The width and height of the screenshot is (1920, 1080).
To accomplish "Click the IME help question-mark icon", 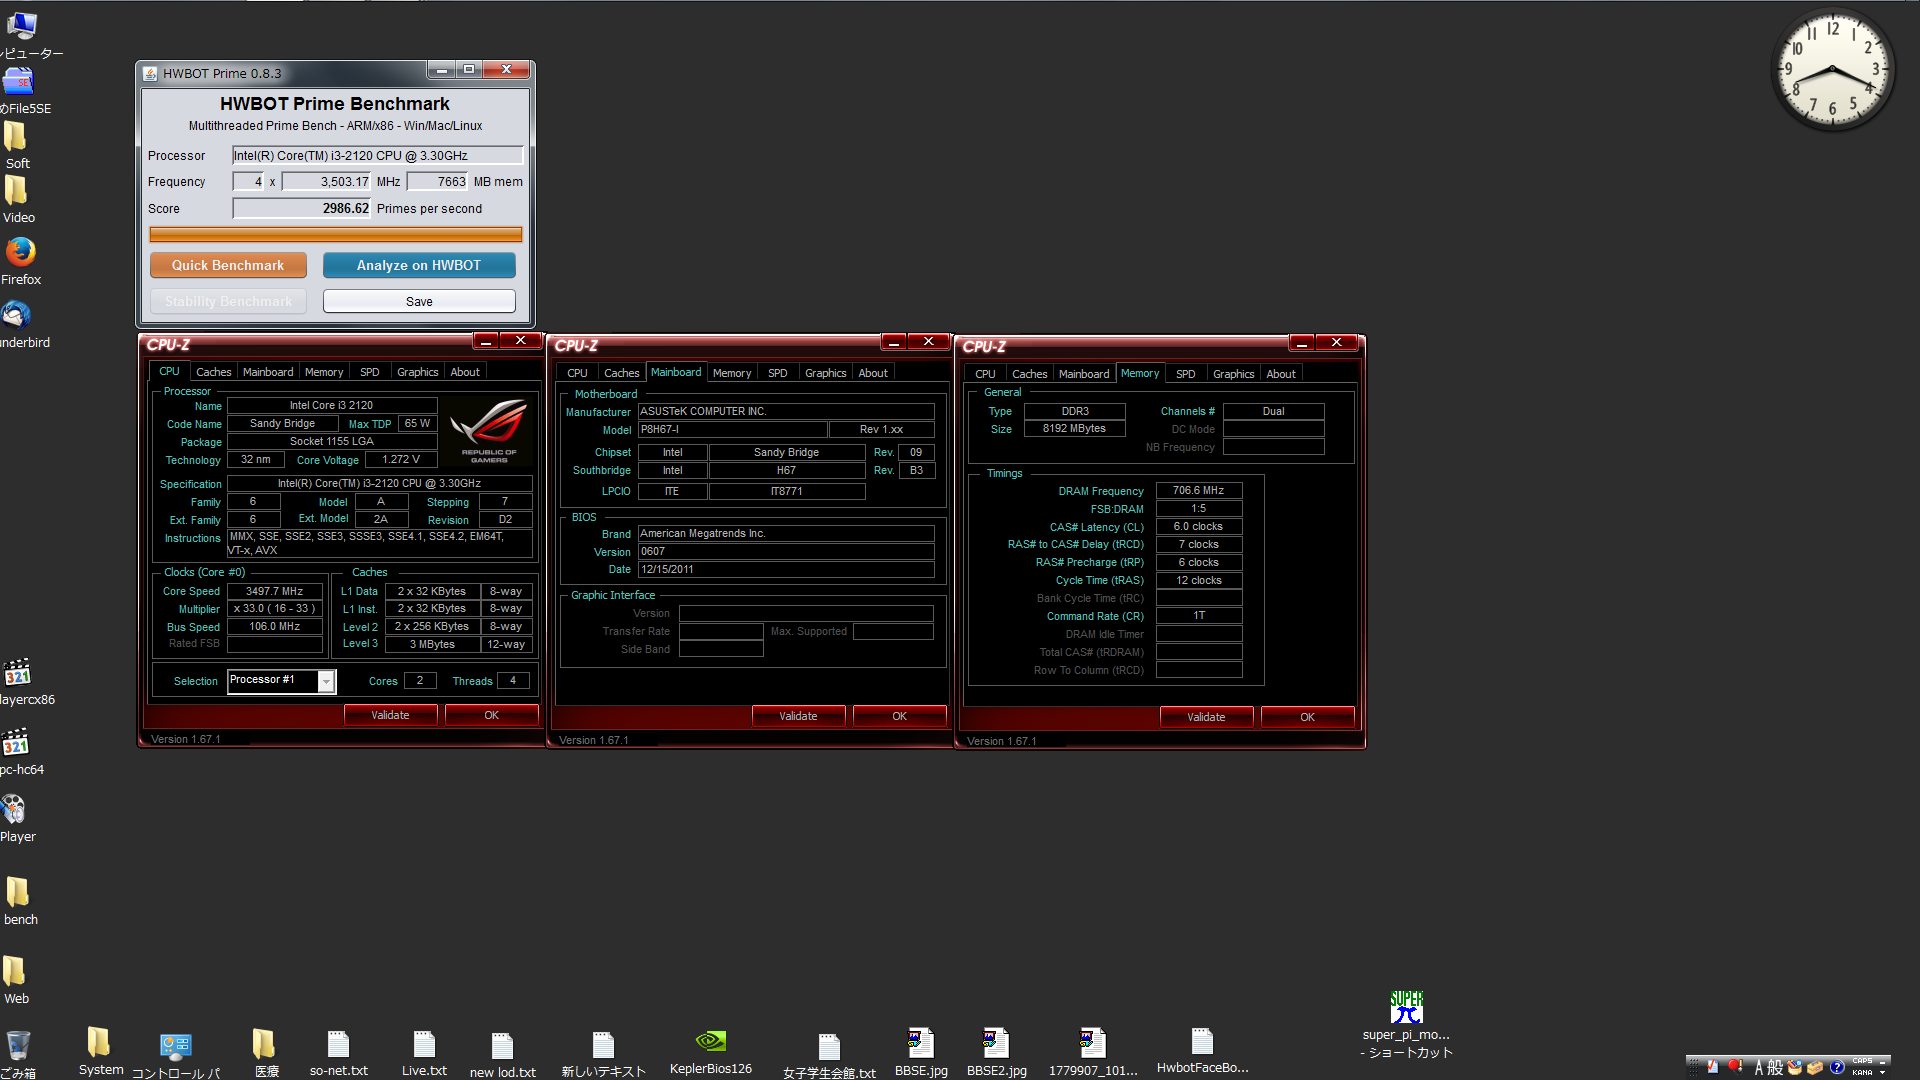I will coord(1837,1067).
